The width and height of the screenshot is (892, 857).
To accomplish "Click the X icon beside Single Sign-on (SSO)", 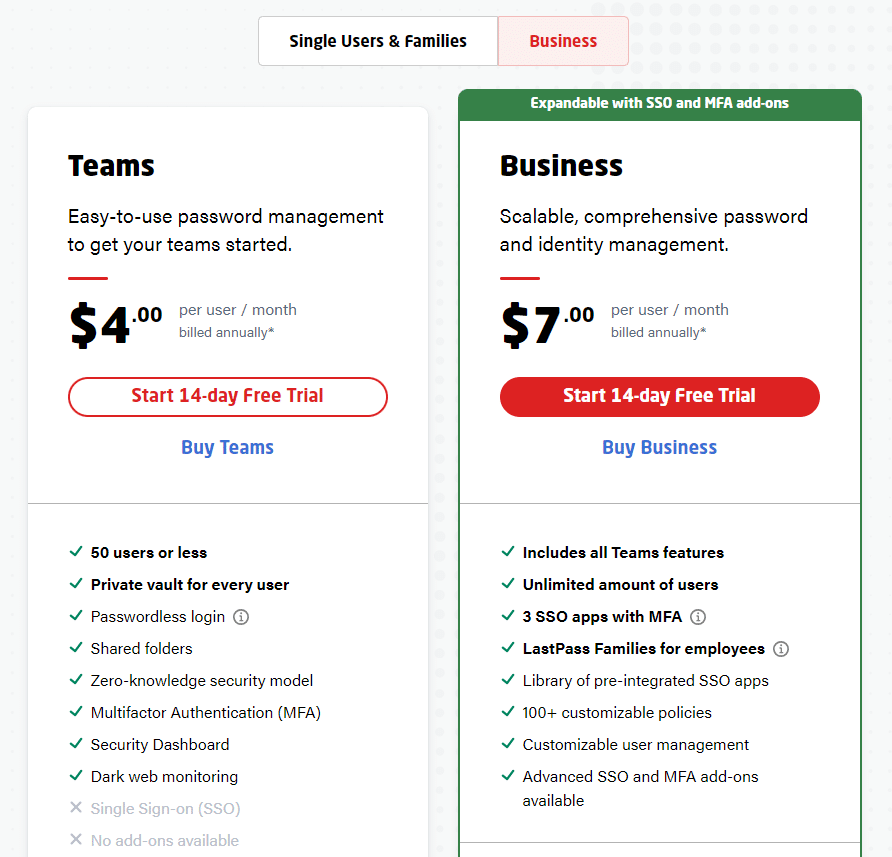I will pos(76,807).
